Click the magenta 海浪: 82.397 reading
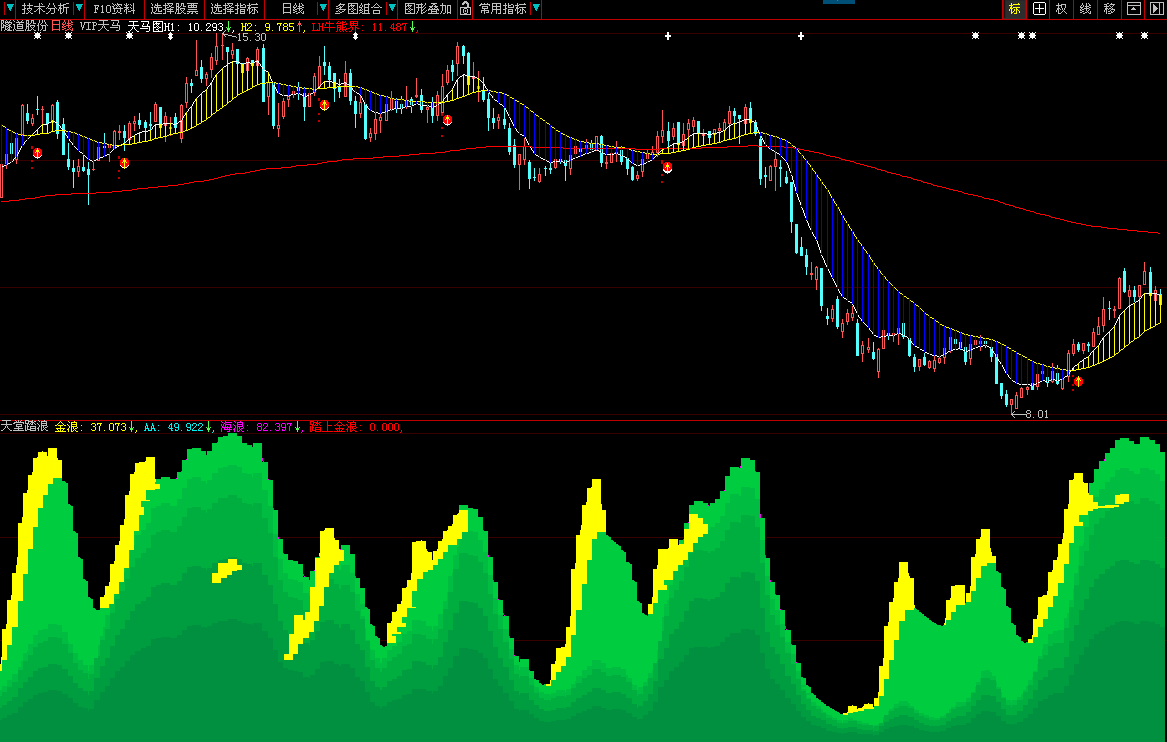This screenshot has width=1167, height=742. (256, 427)
